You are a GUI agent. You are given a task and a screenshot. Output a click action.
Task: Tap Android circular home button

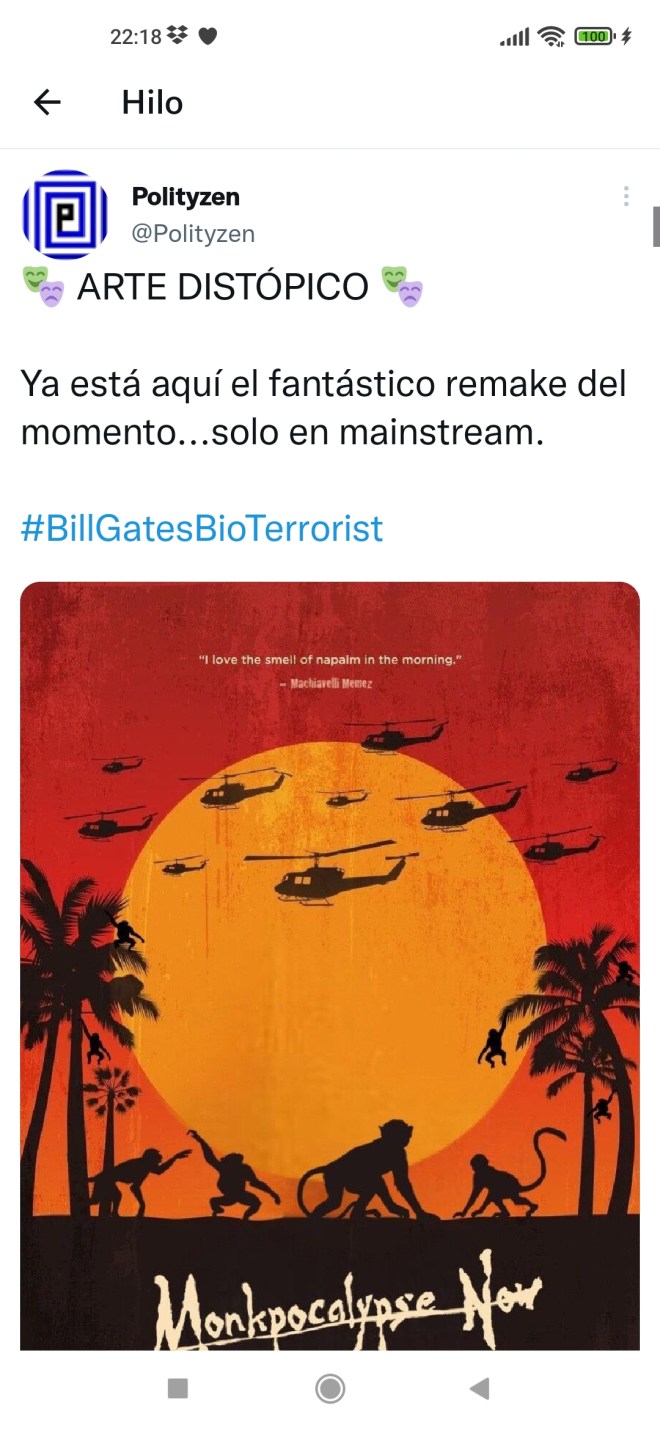(330, 1388)
